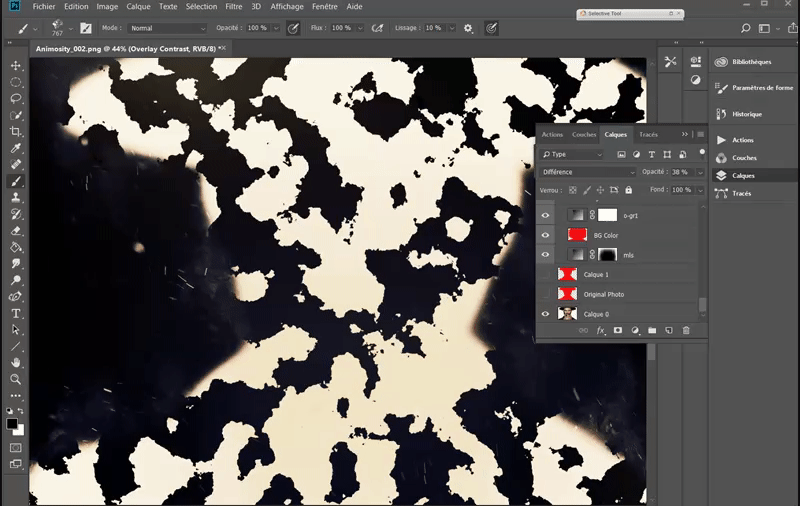Select the Dodge tool
The height and width of the screenshot is (506, 800).
click(16, 280)
